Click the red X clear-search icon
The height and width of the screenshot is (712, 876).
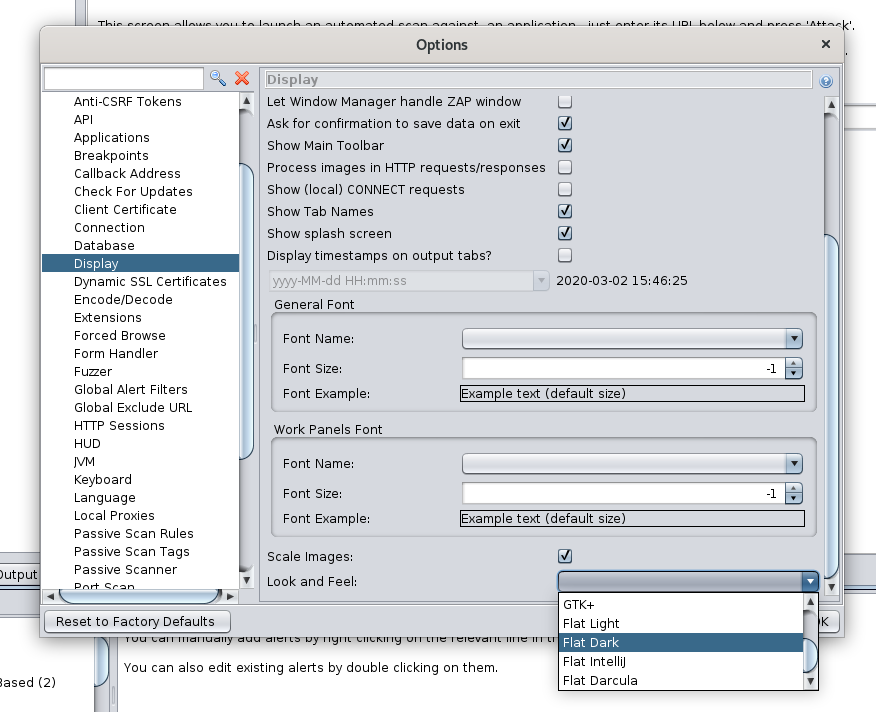coord(242,78)
